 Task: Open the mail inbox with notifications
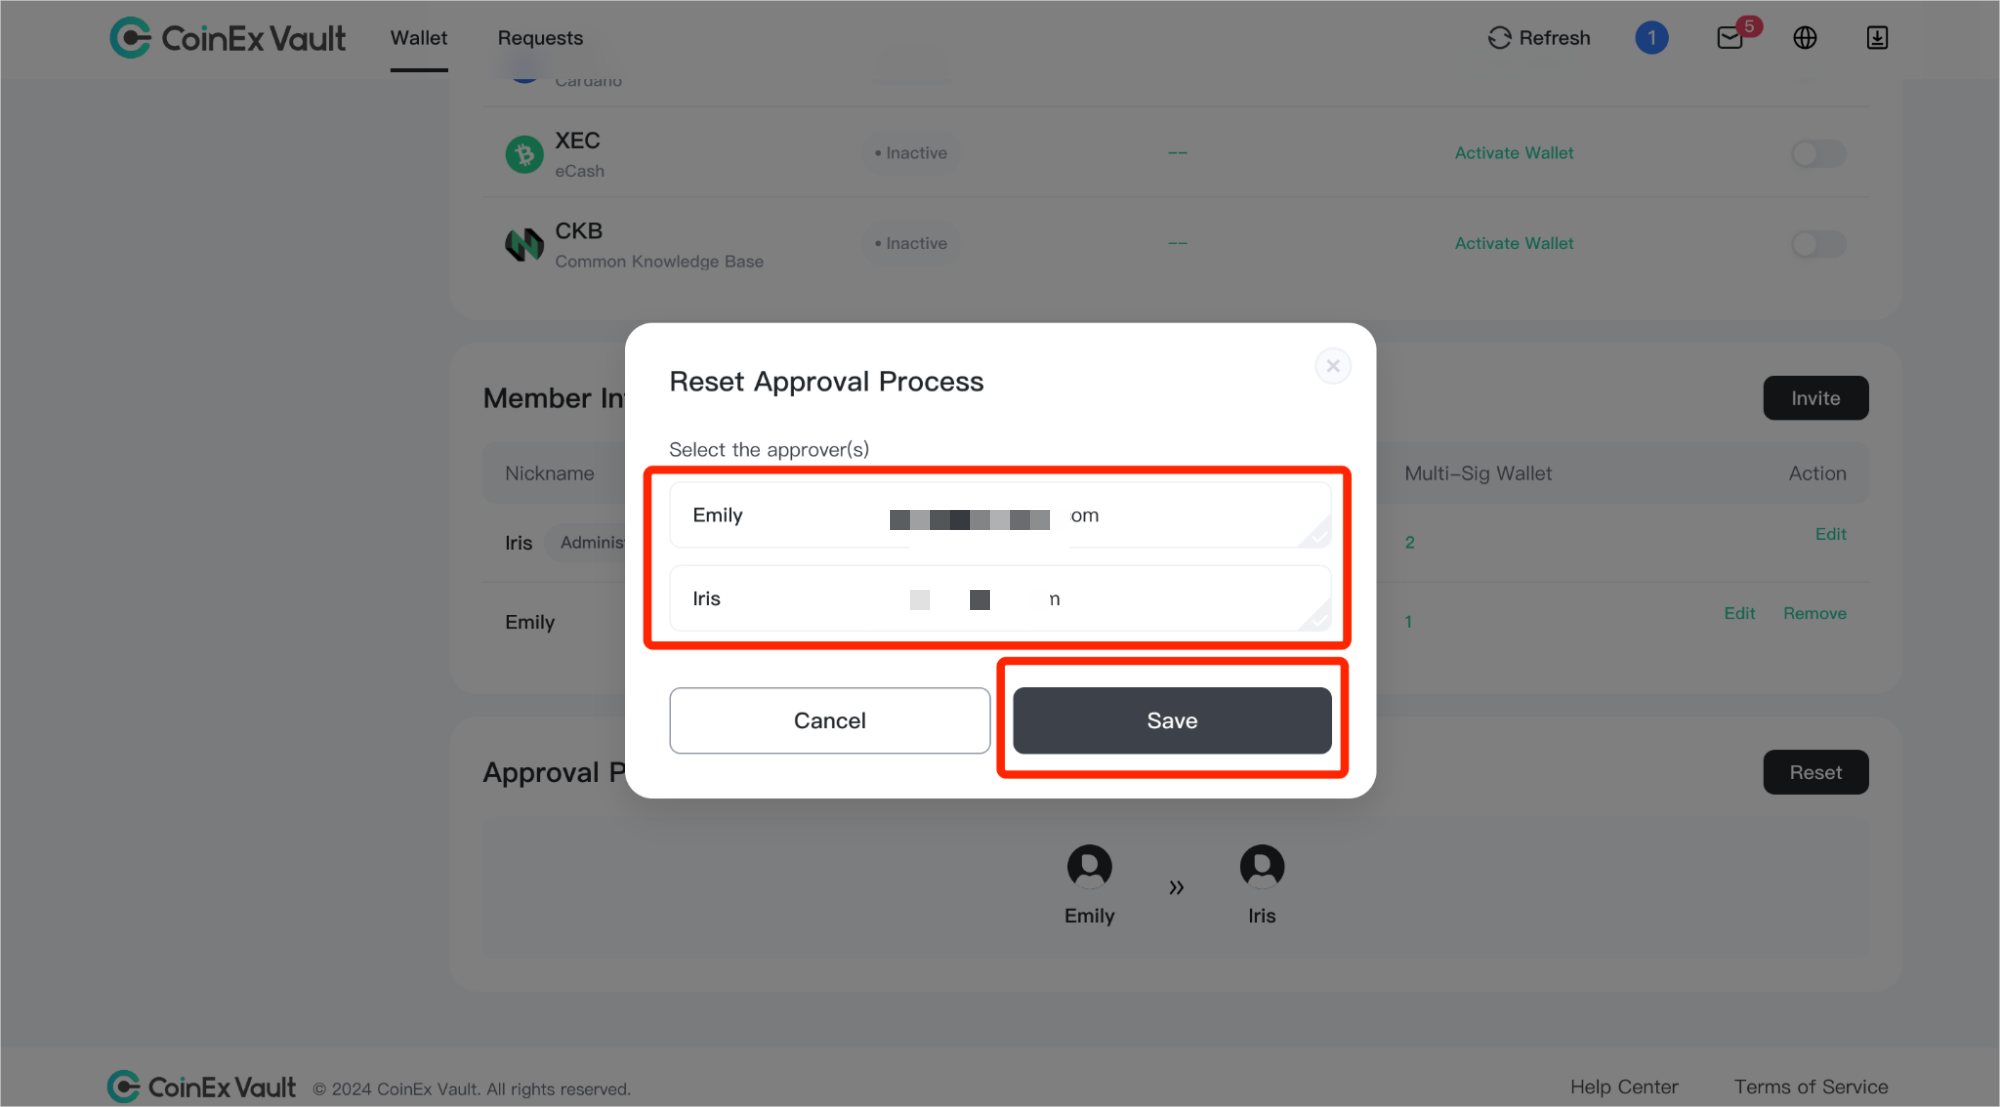point(1731,38)
